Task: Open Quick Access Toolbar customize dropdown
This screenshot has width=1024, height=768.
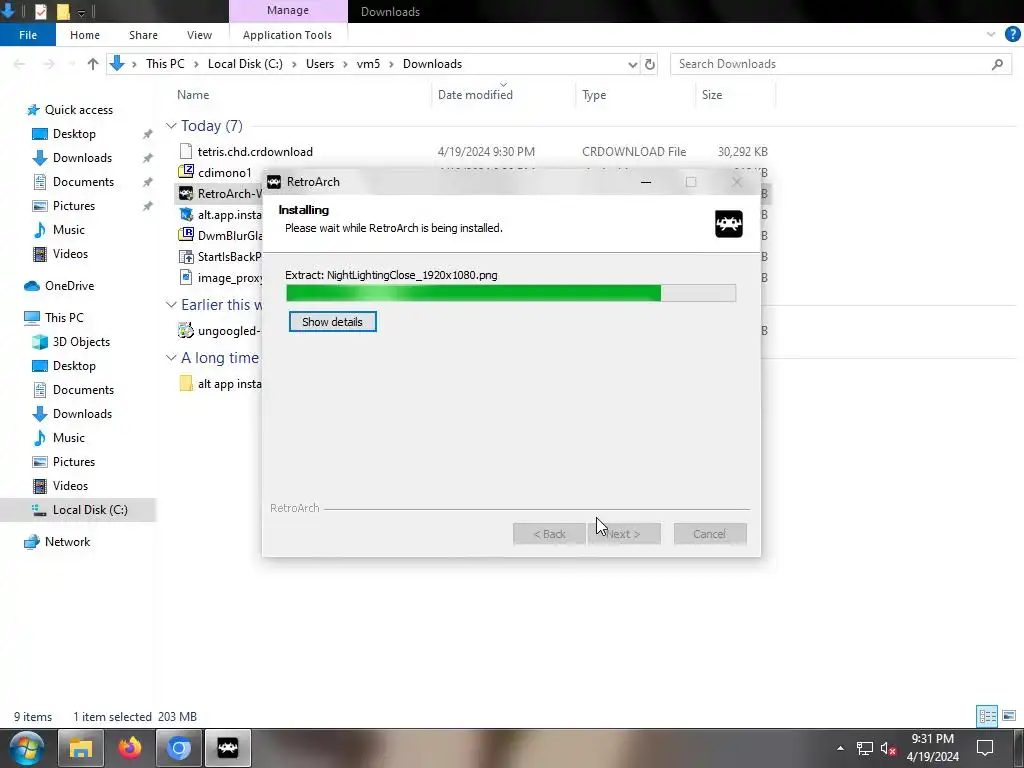Action: click(x=82, y=12)
